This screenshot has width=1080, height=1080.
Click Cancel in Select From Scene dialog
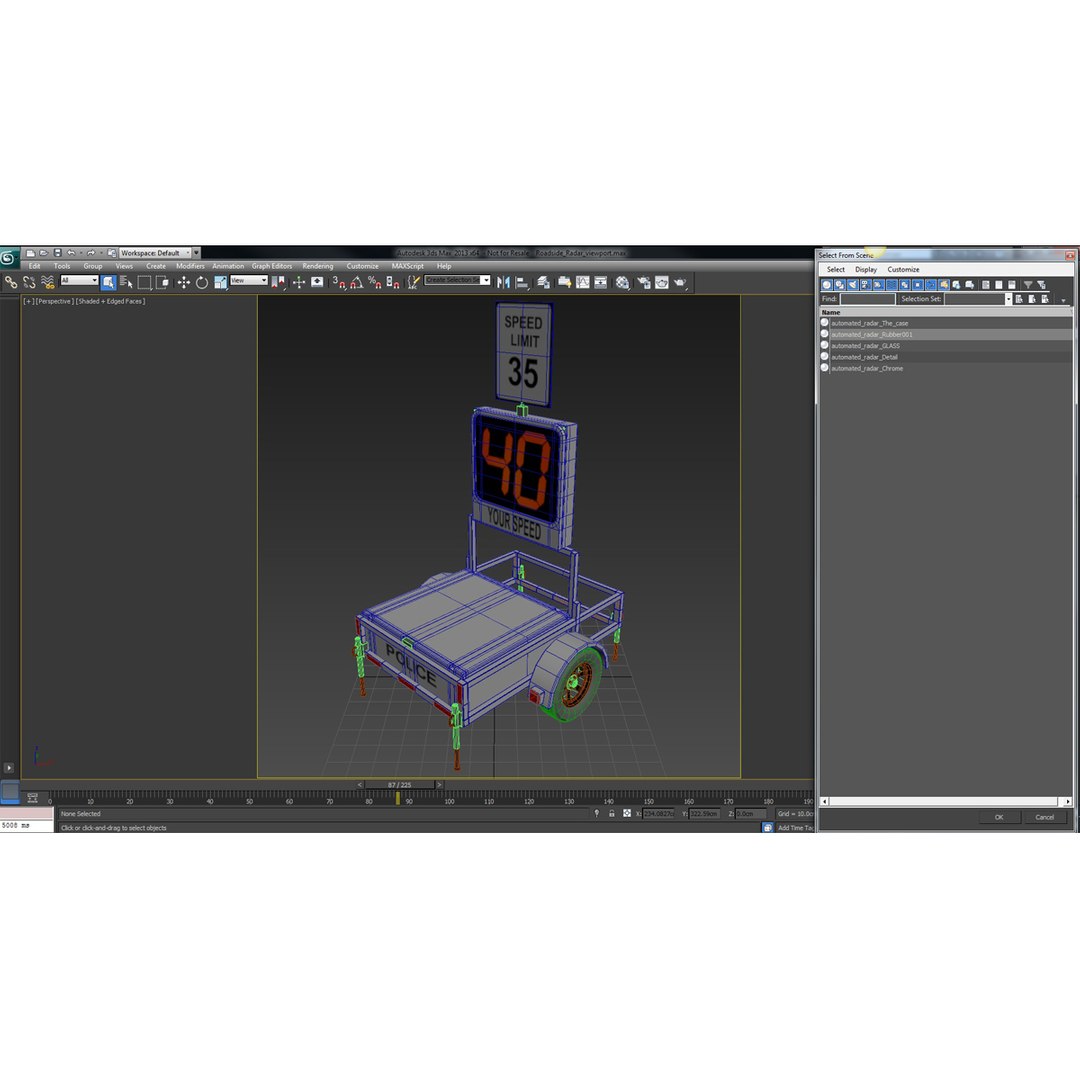coord(1044,817)
